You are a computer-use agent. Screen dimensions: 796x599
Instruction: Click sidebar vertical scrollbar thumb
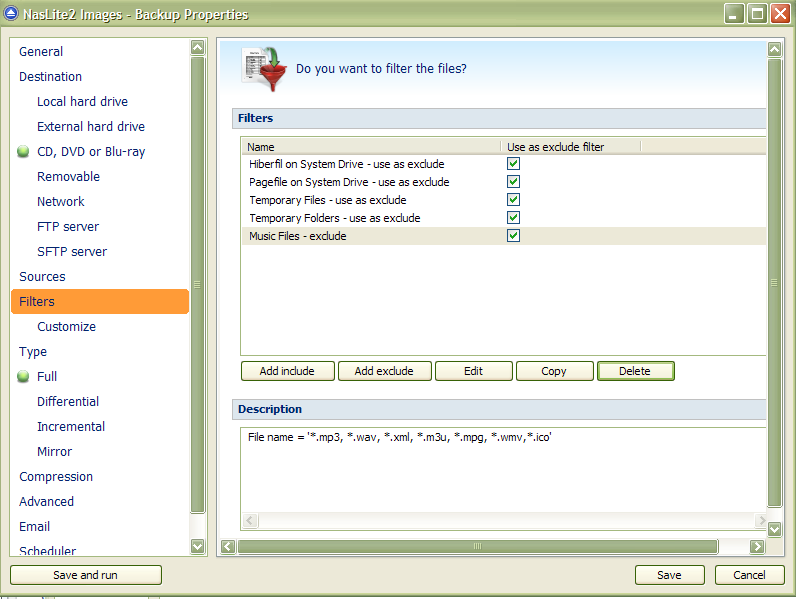tap(197, 284)
